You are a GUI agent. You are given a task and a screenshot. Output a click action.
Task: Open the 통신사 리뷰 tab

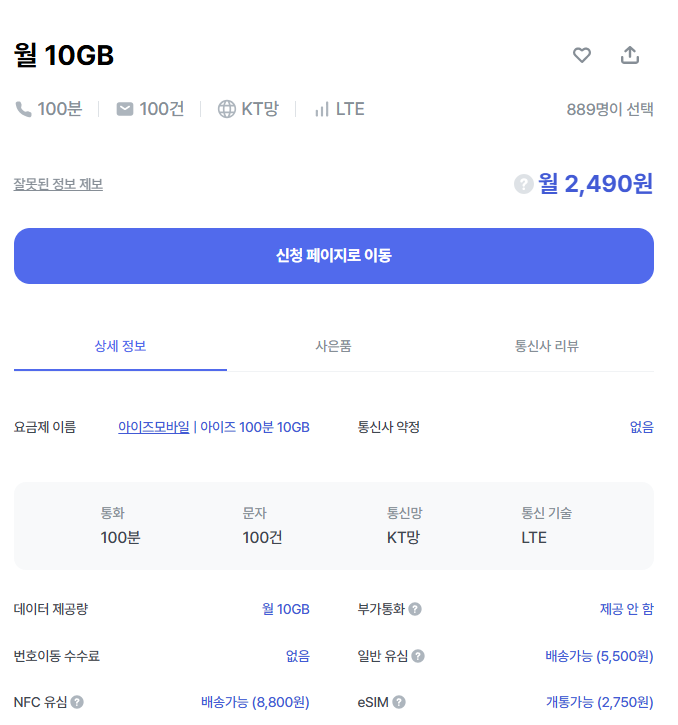547,347
